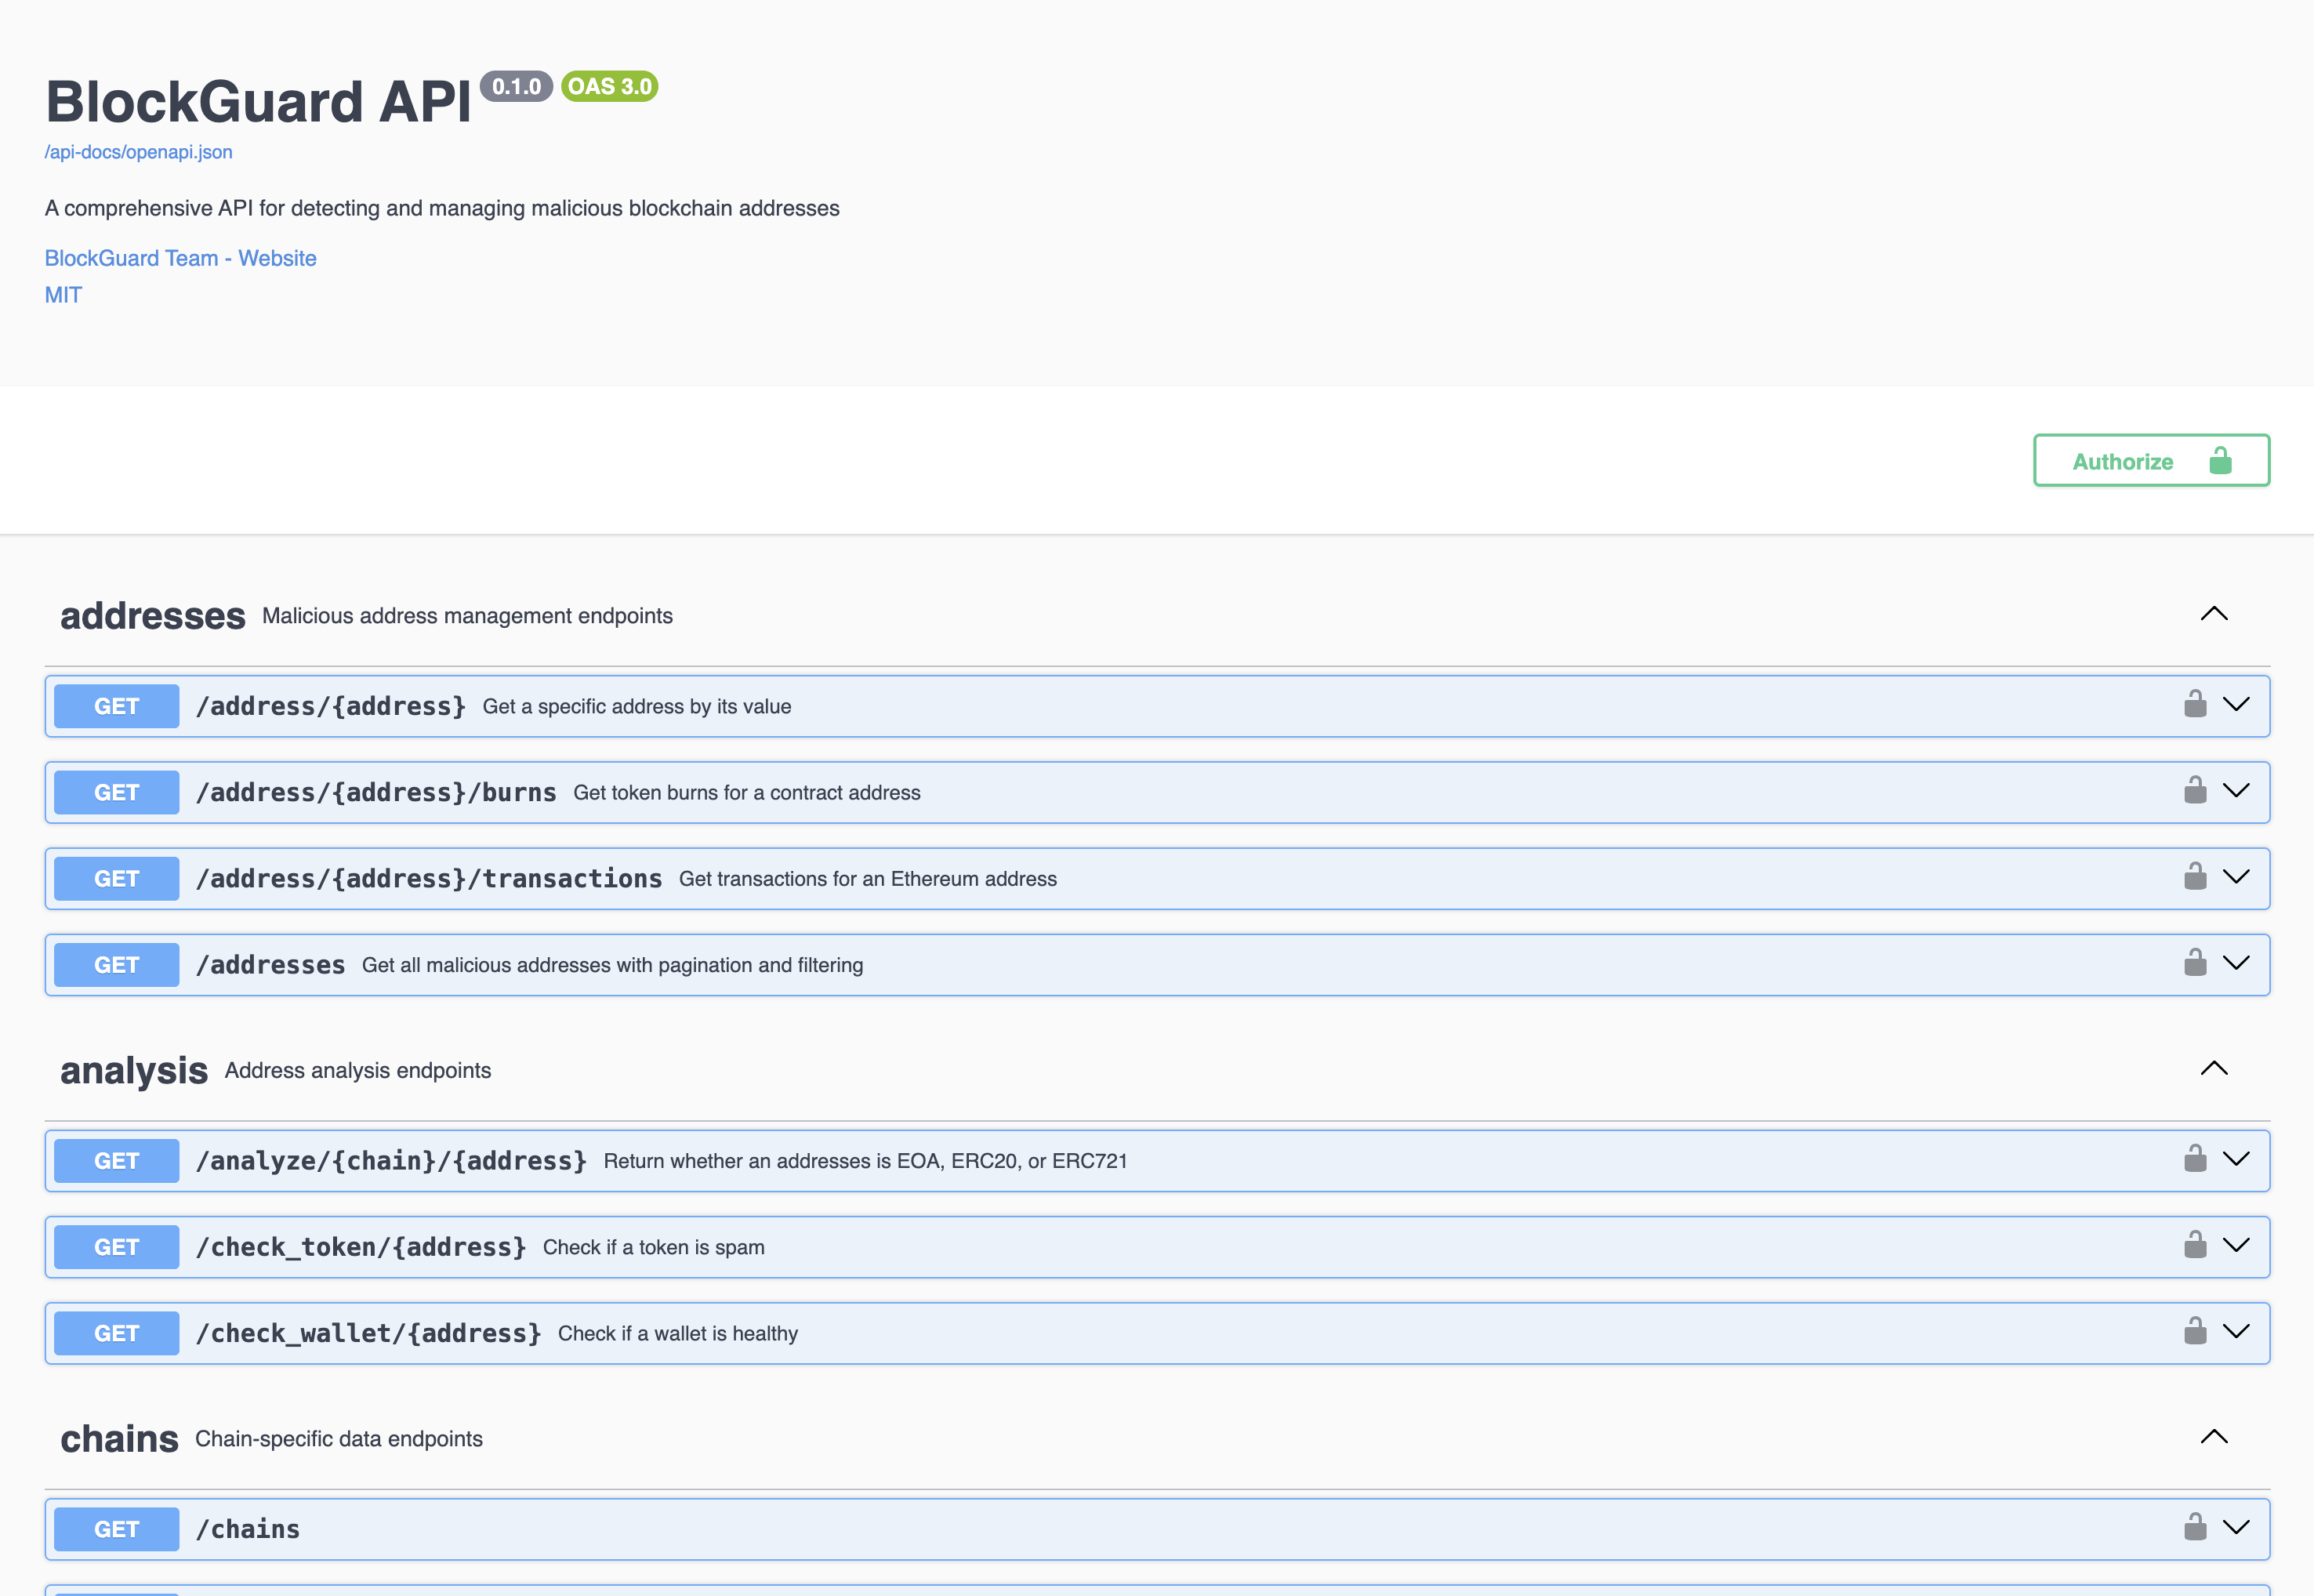Image resolution: width=2314 pixels, height=1596 pixels.
Task: Expand the /addresses endpoint with the chevron
Action: [x=2239, y=963]
